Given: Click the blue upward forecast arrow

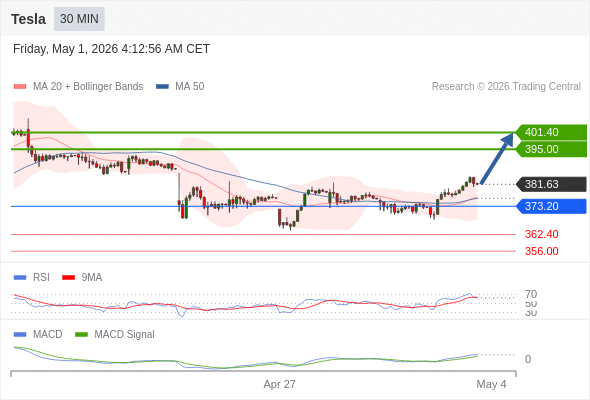Looking at the screenshot, I should point(497,158).
